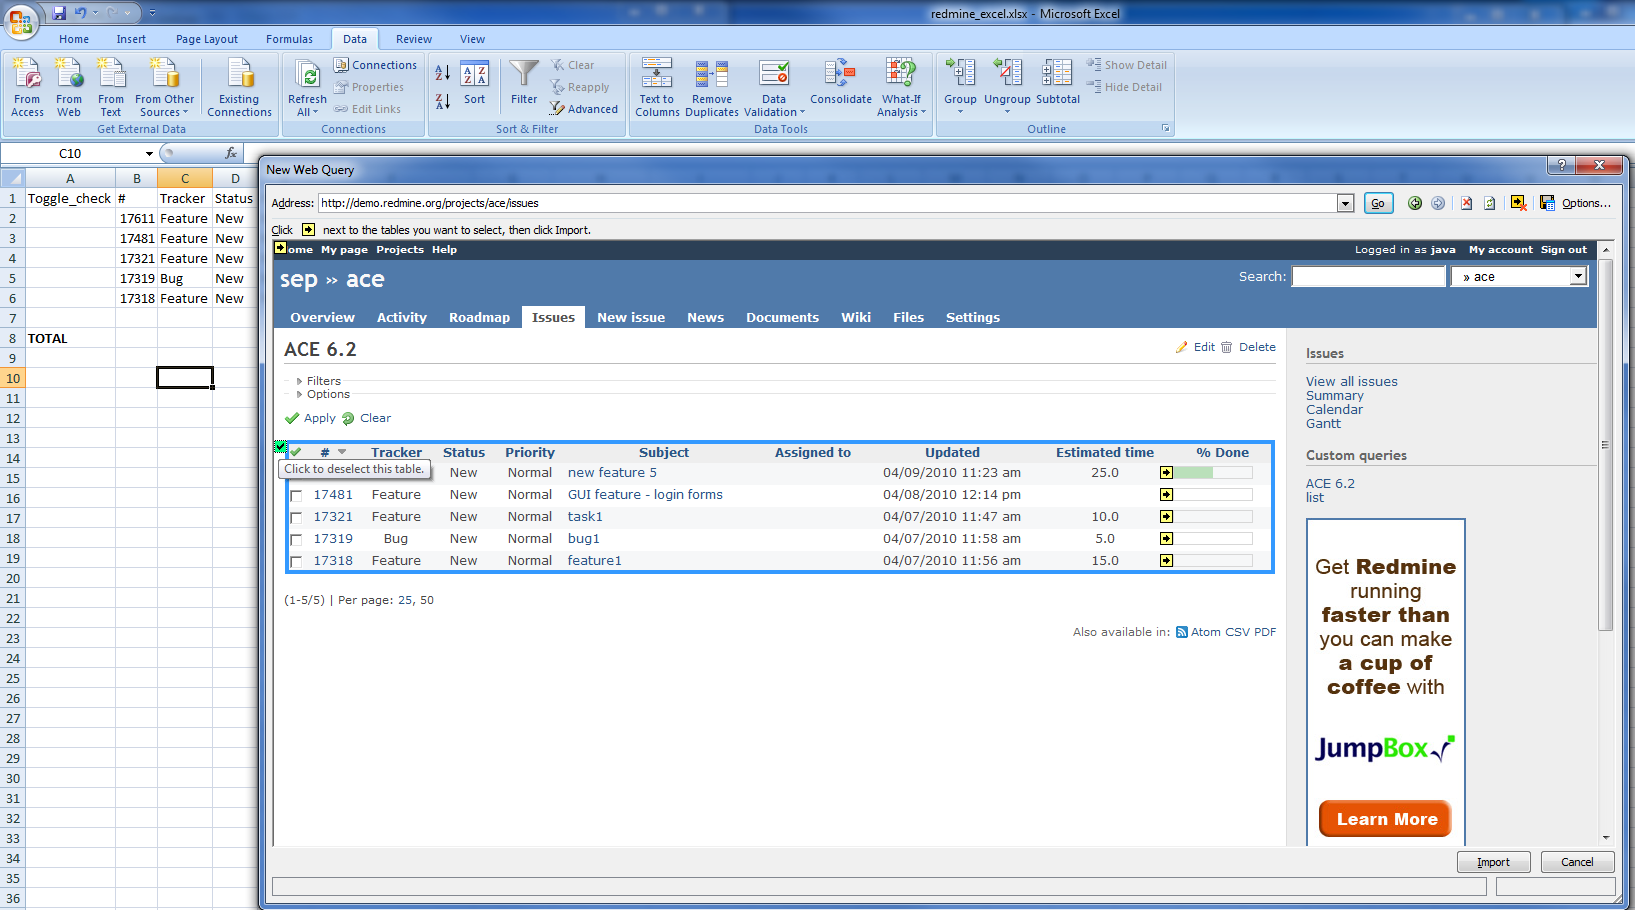
Task: Click the Stop page loading icon
Action: pos(1466,203)
